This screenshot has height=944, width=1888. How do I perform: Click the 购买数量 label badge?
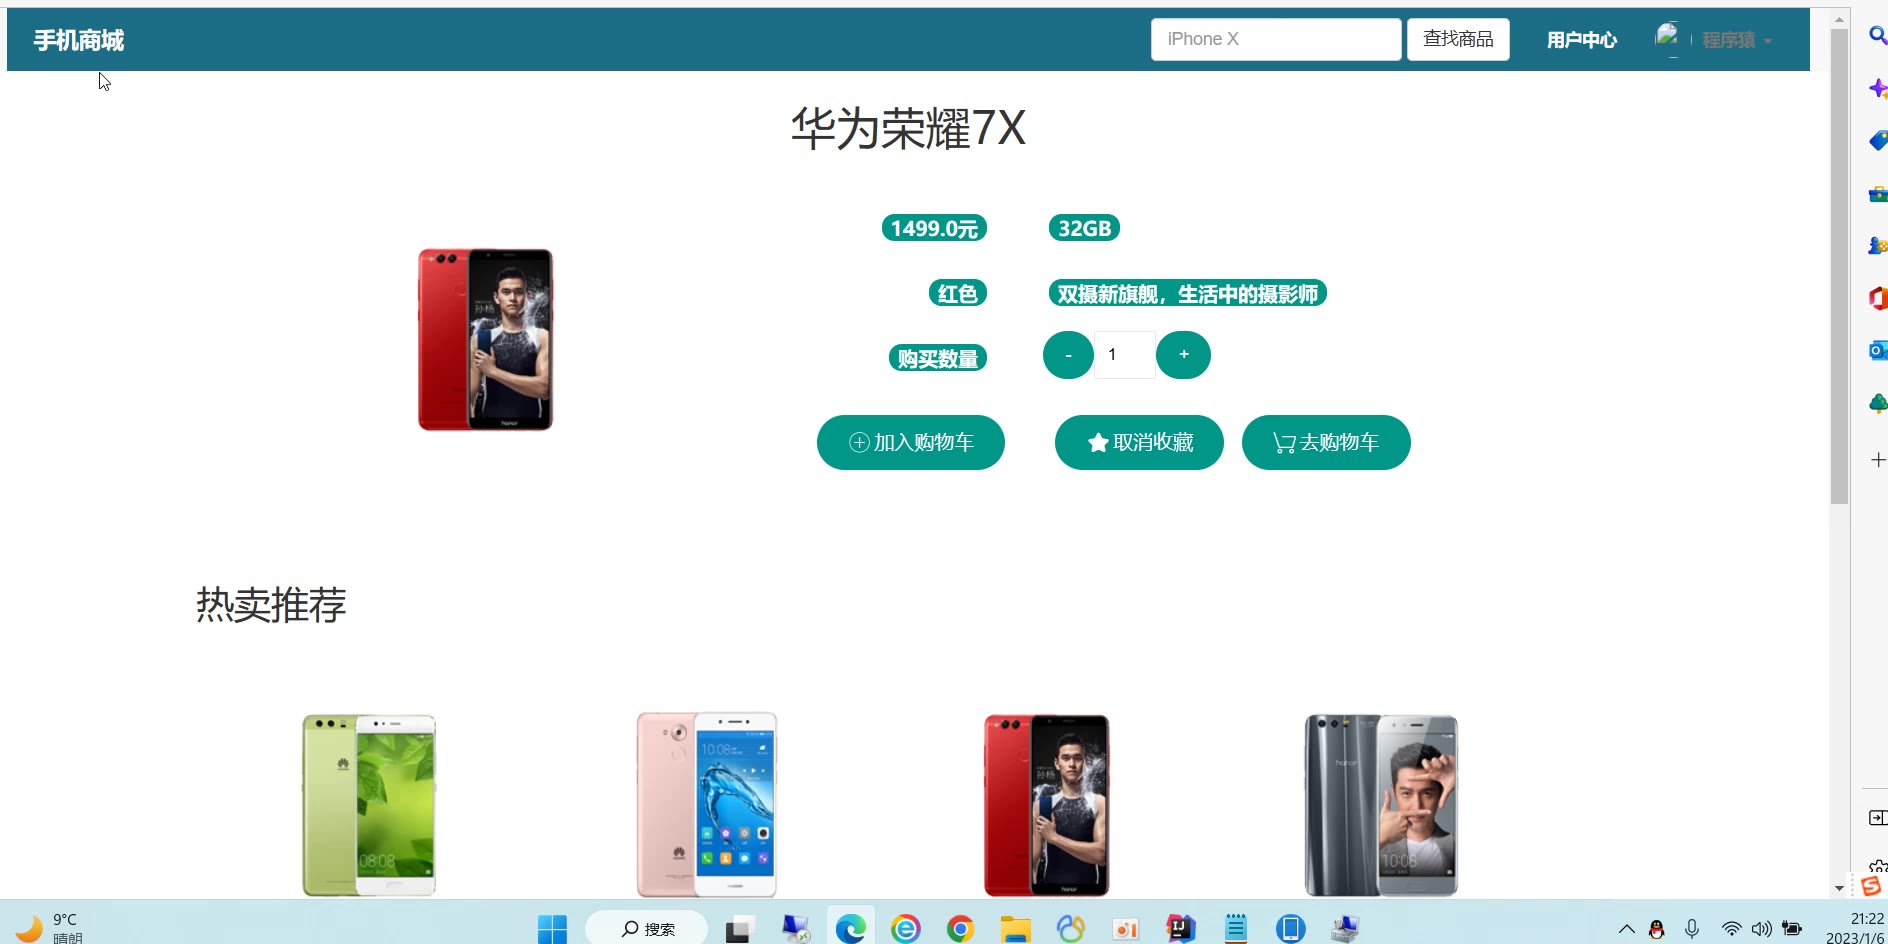tap(937, 358)
